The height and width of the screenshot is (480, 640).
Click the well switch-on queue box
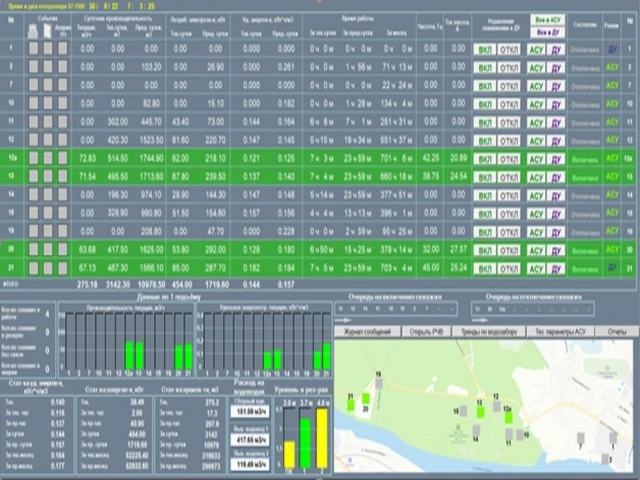coord(396,309)
